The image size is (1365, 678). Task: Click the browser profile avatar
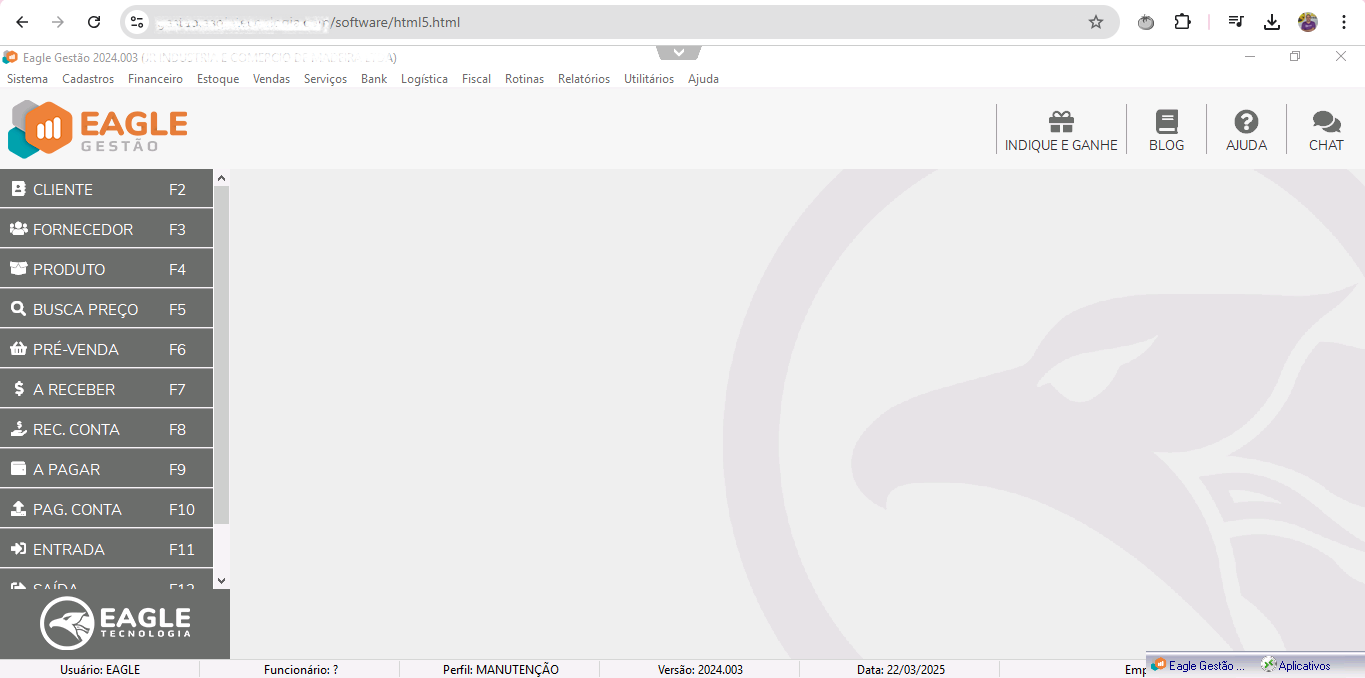point(1308,22)
